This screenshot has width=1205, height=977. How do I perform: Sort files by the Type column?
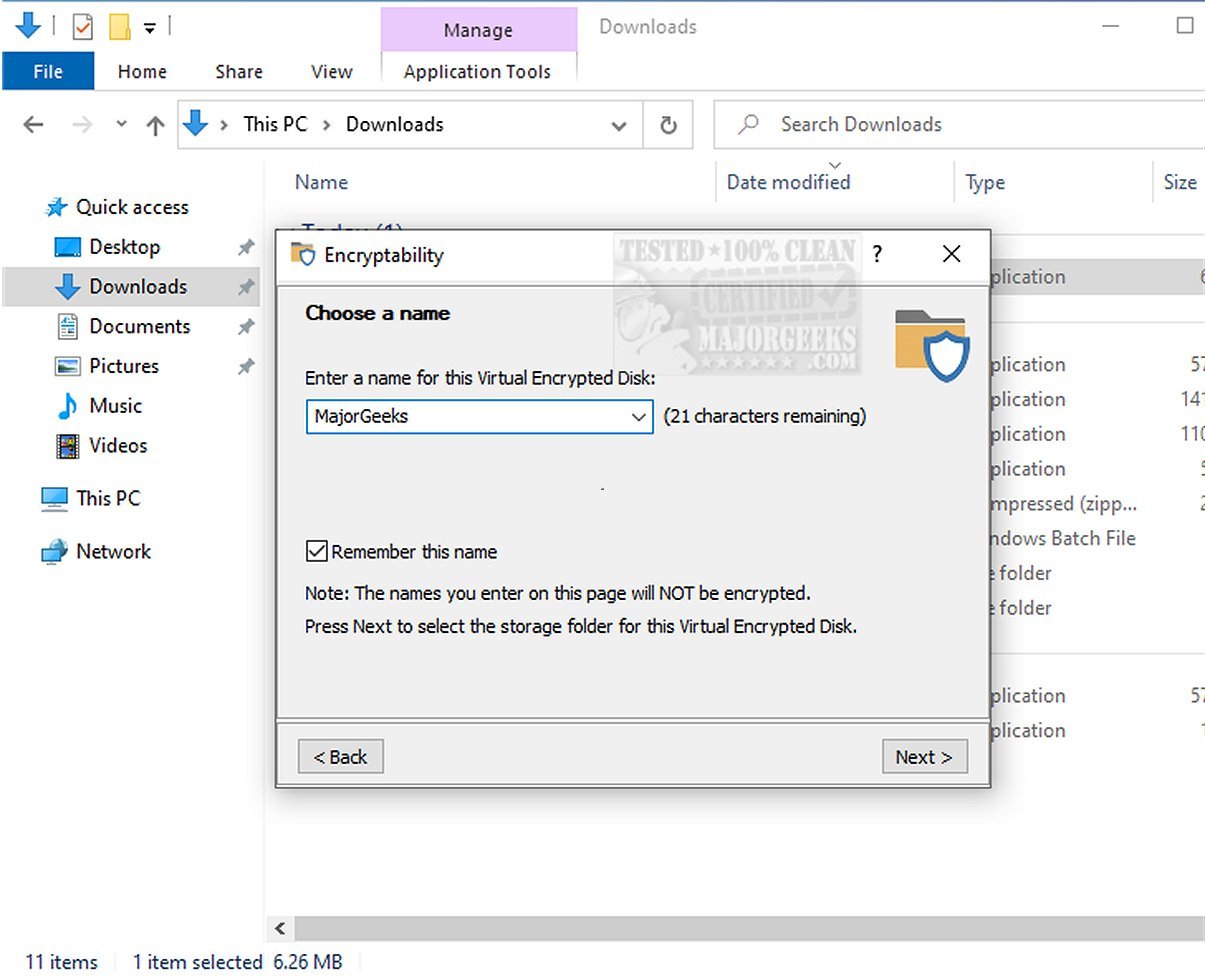(985, 182)
